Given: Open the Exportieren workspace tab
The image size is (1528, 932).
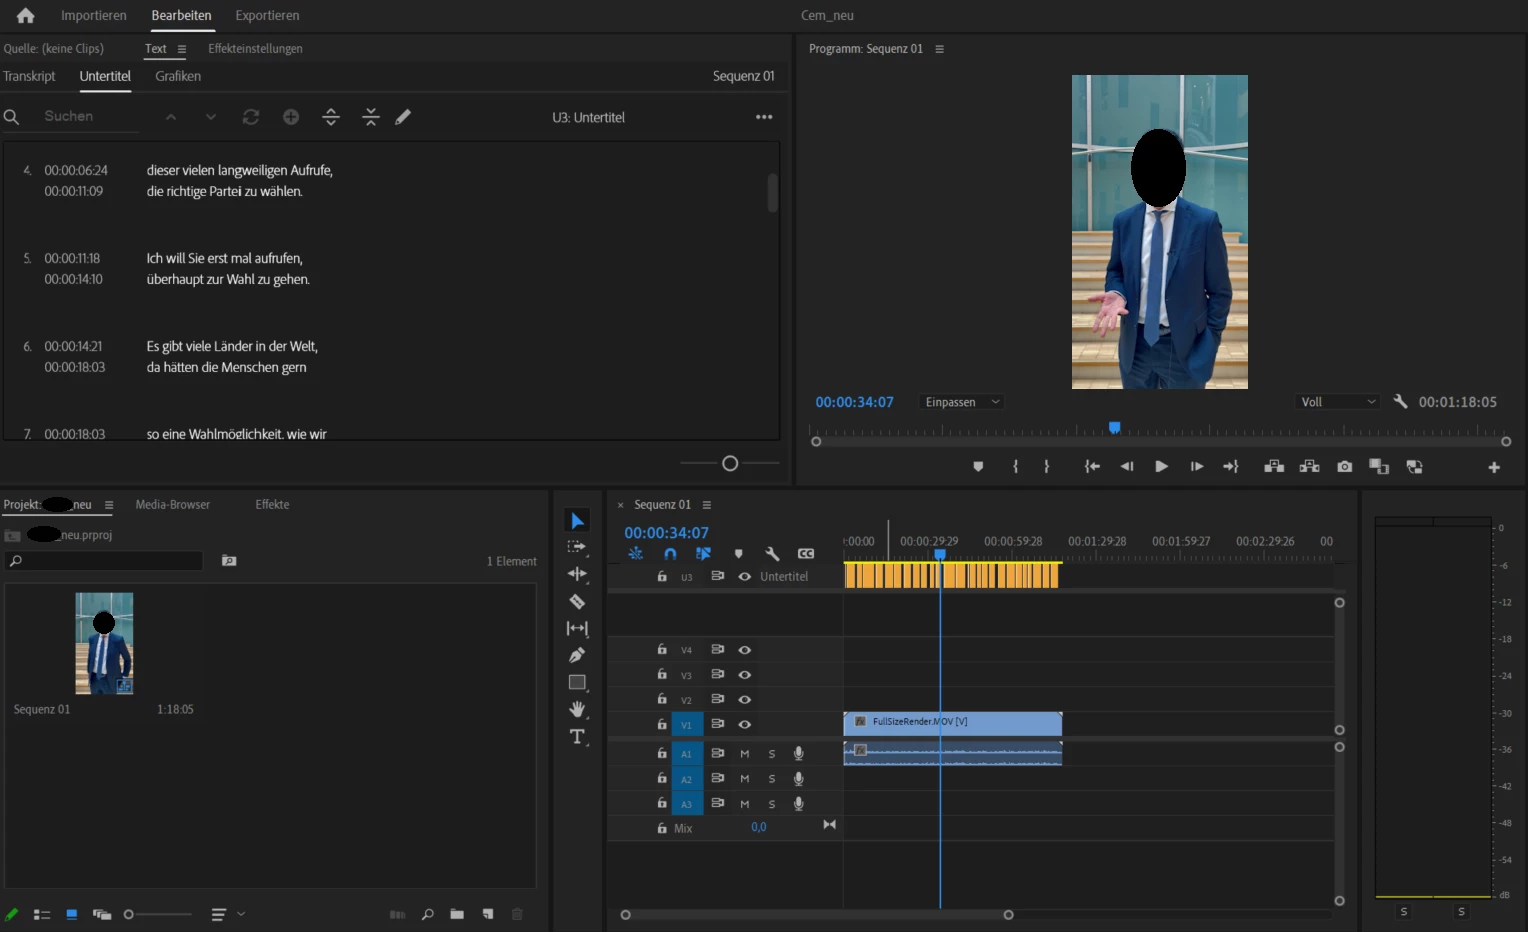Looking at the screenshot, I should click(x=267, y=15).
